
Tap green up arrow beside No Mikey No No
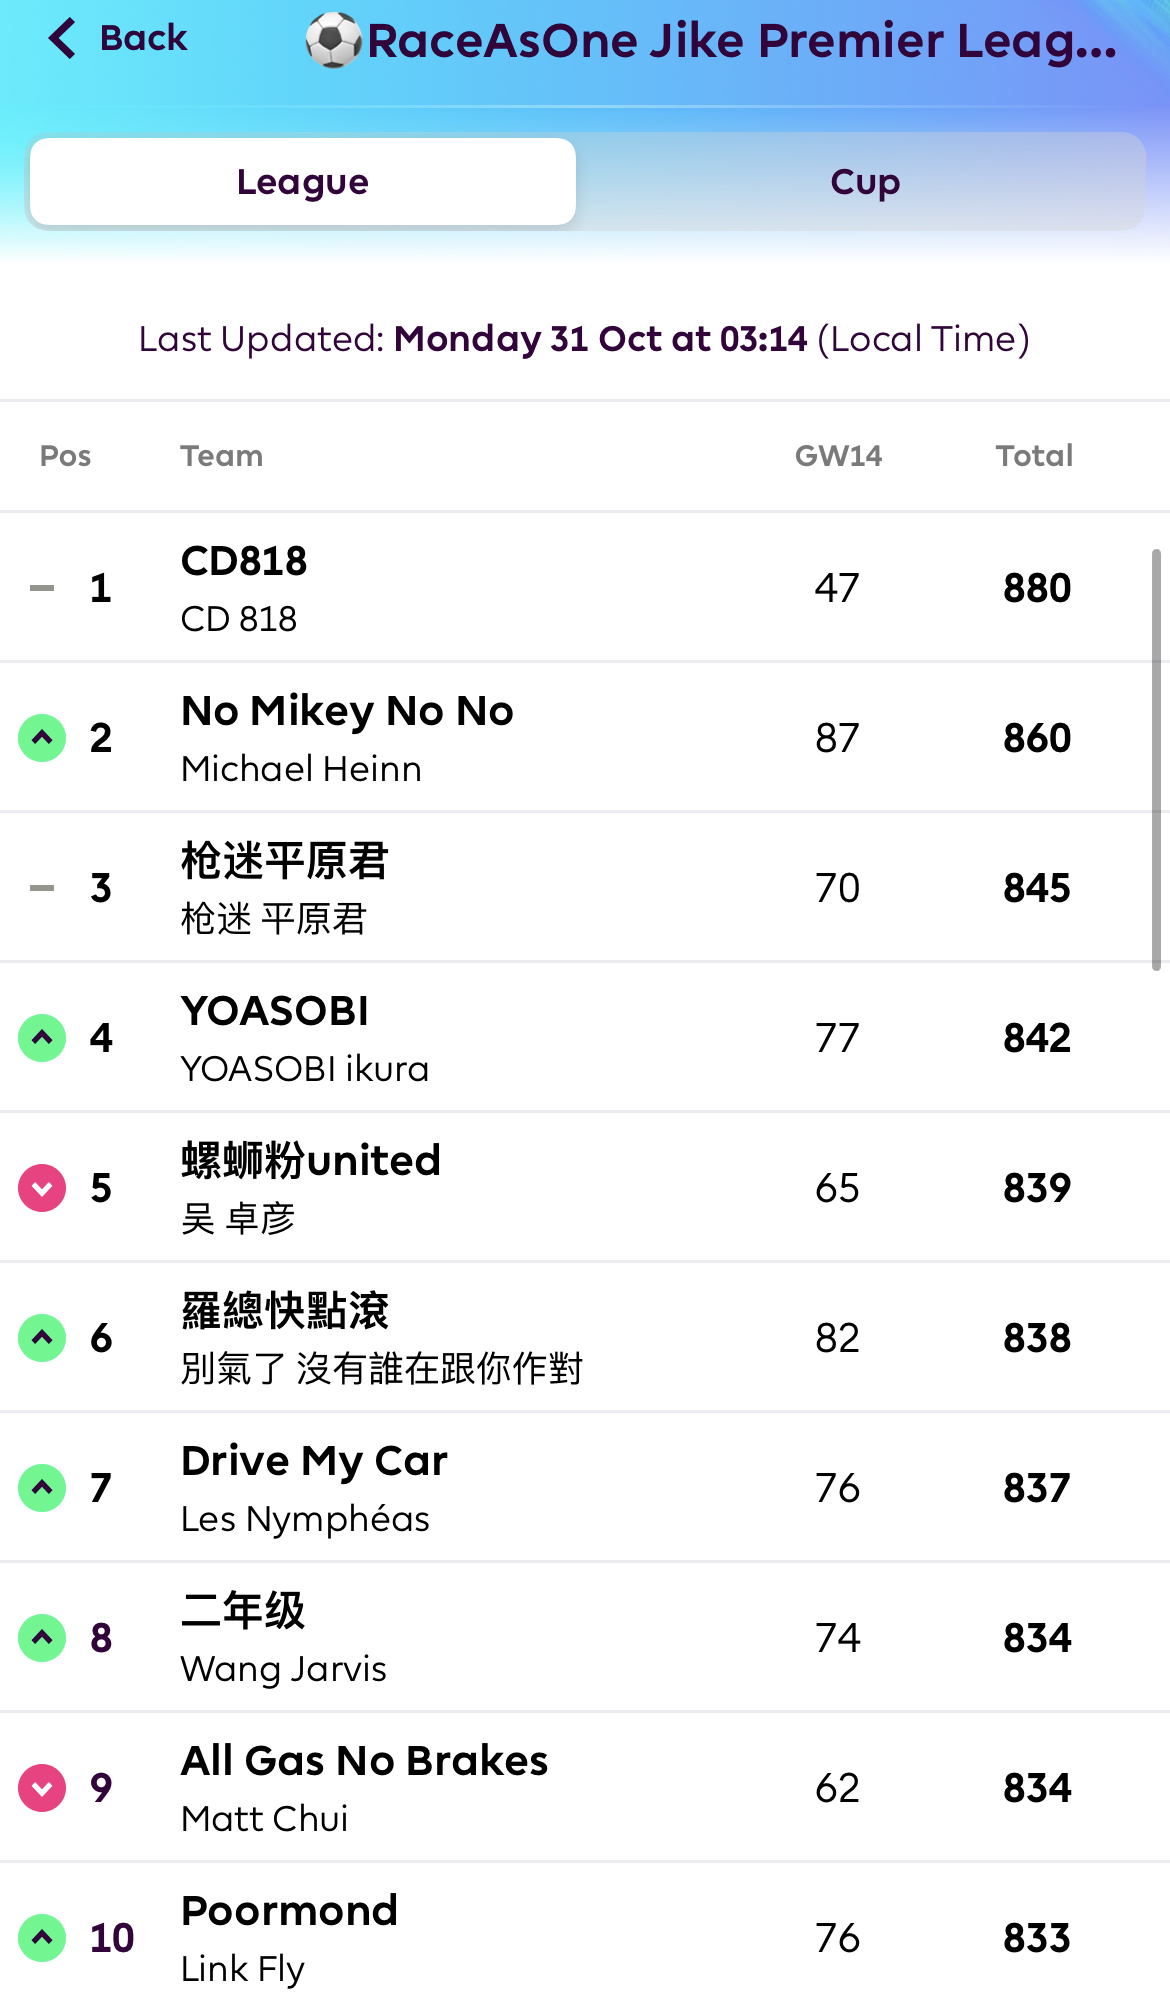[42, 738]
